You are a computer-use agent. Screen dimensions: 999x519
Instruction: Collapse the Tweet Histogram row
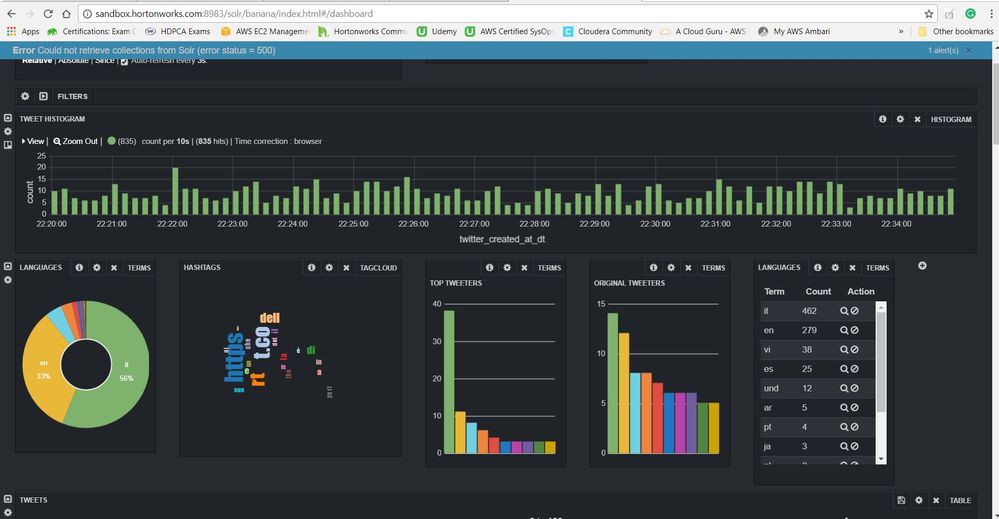[8, 118]
